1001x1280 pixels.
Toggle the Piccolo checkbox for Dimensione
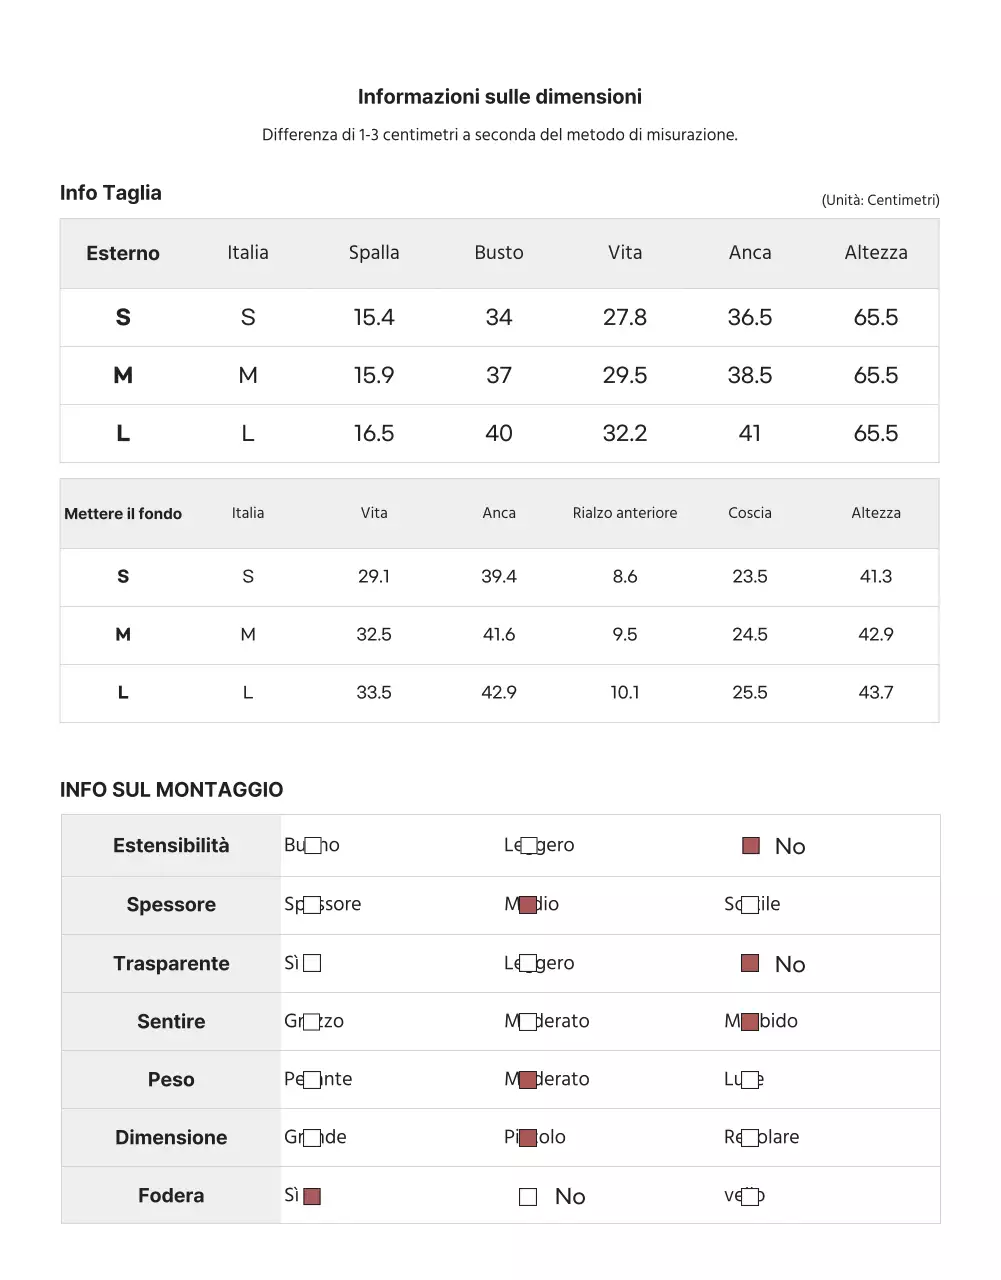pyautogui.click(x=528, y=1138)
